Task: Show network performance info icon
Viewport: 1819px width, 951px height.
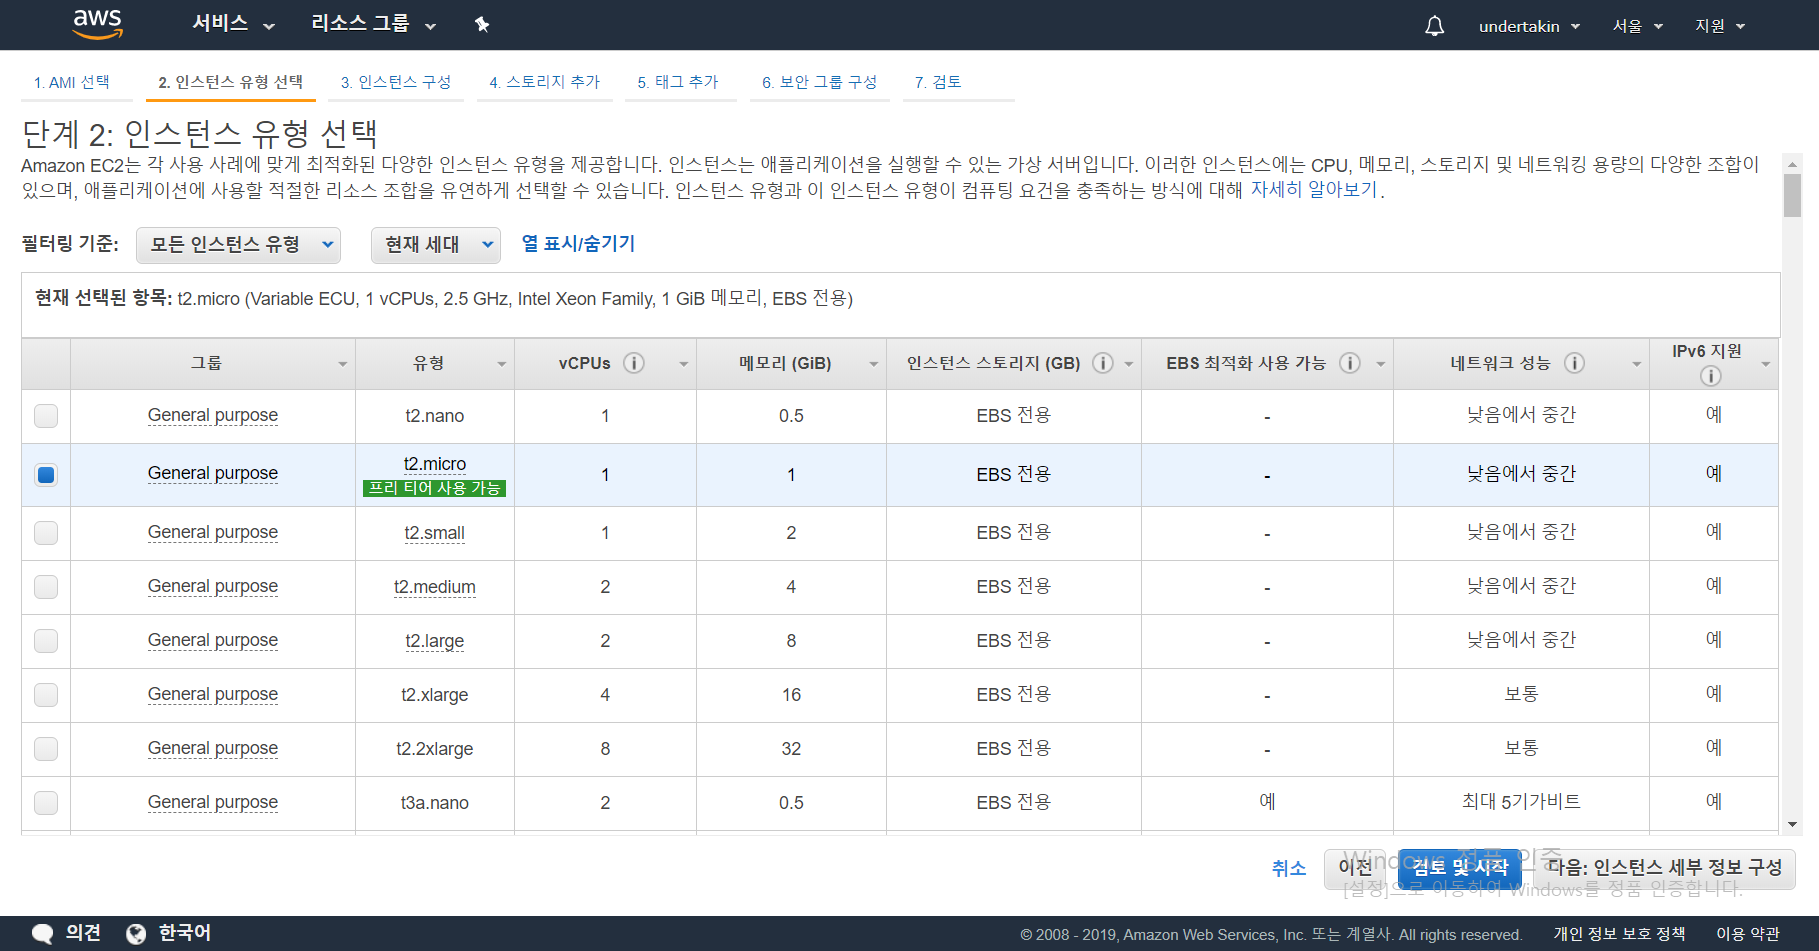Action: click(1574, 363)
